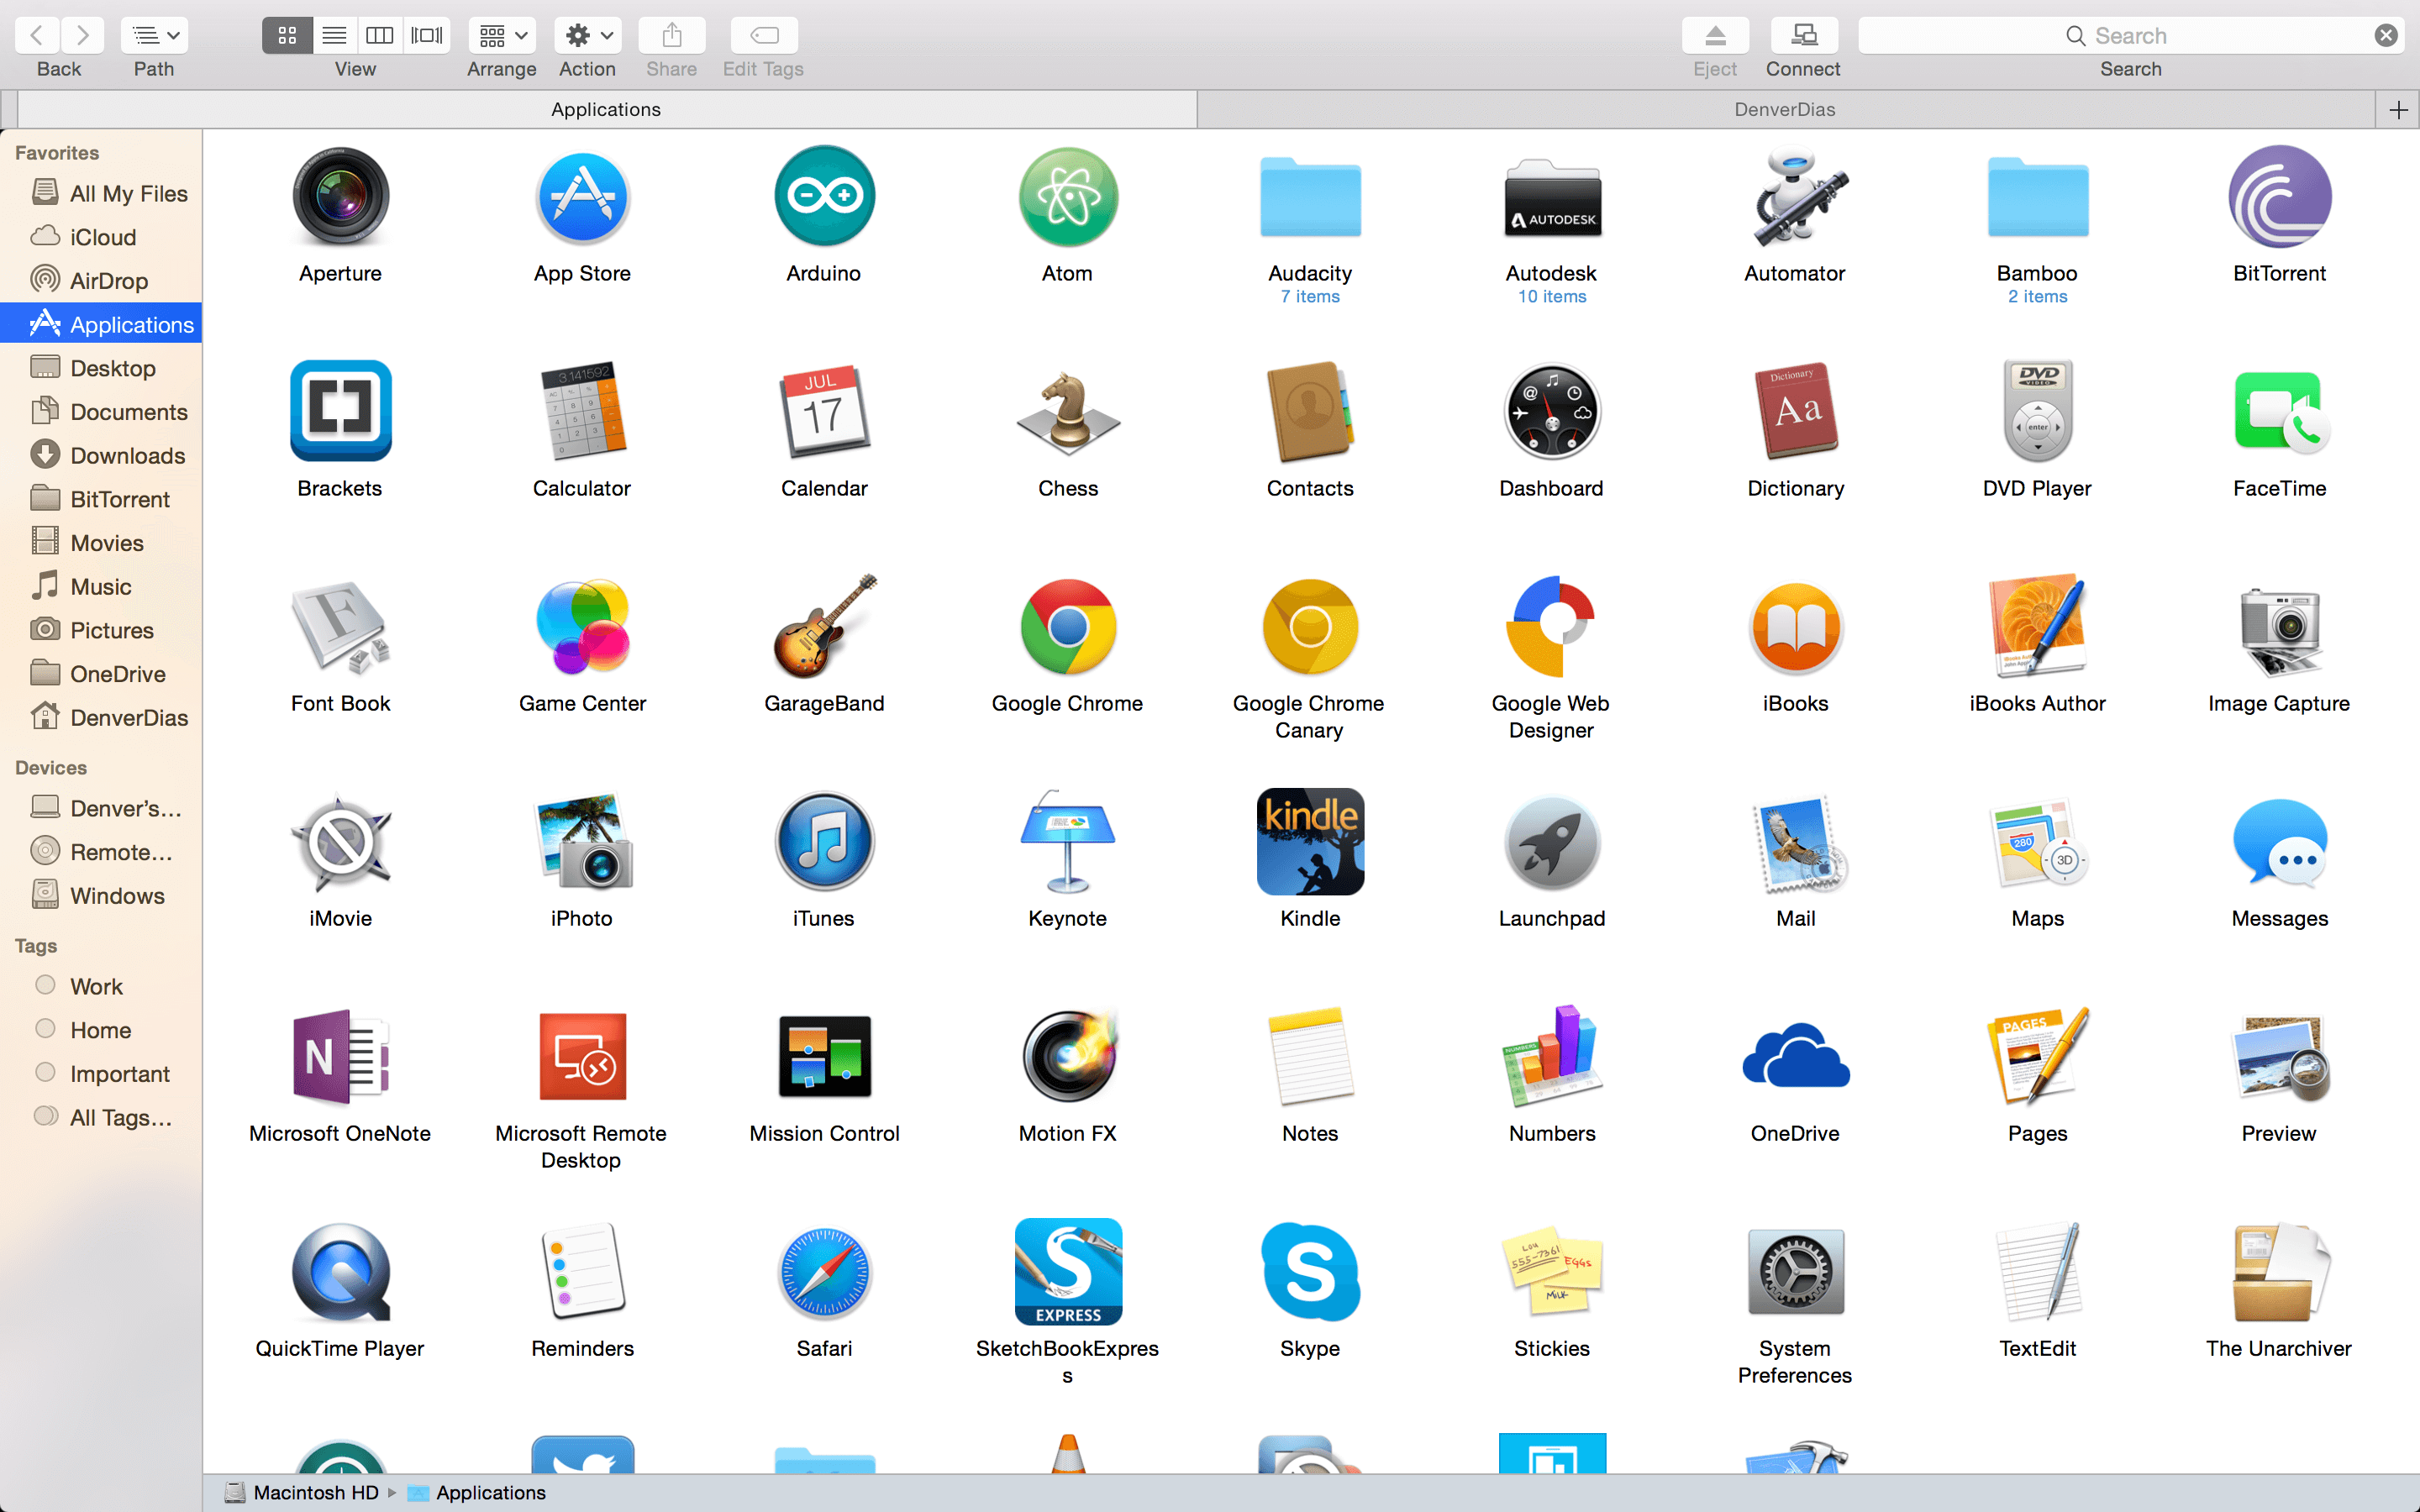Select iCloud in Favorites sidebar
2420x1512 pixels.
(101, 237)
